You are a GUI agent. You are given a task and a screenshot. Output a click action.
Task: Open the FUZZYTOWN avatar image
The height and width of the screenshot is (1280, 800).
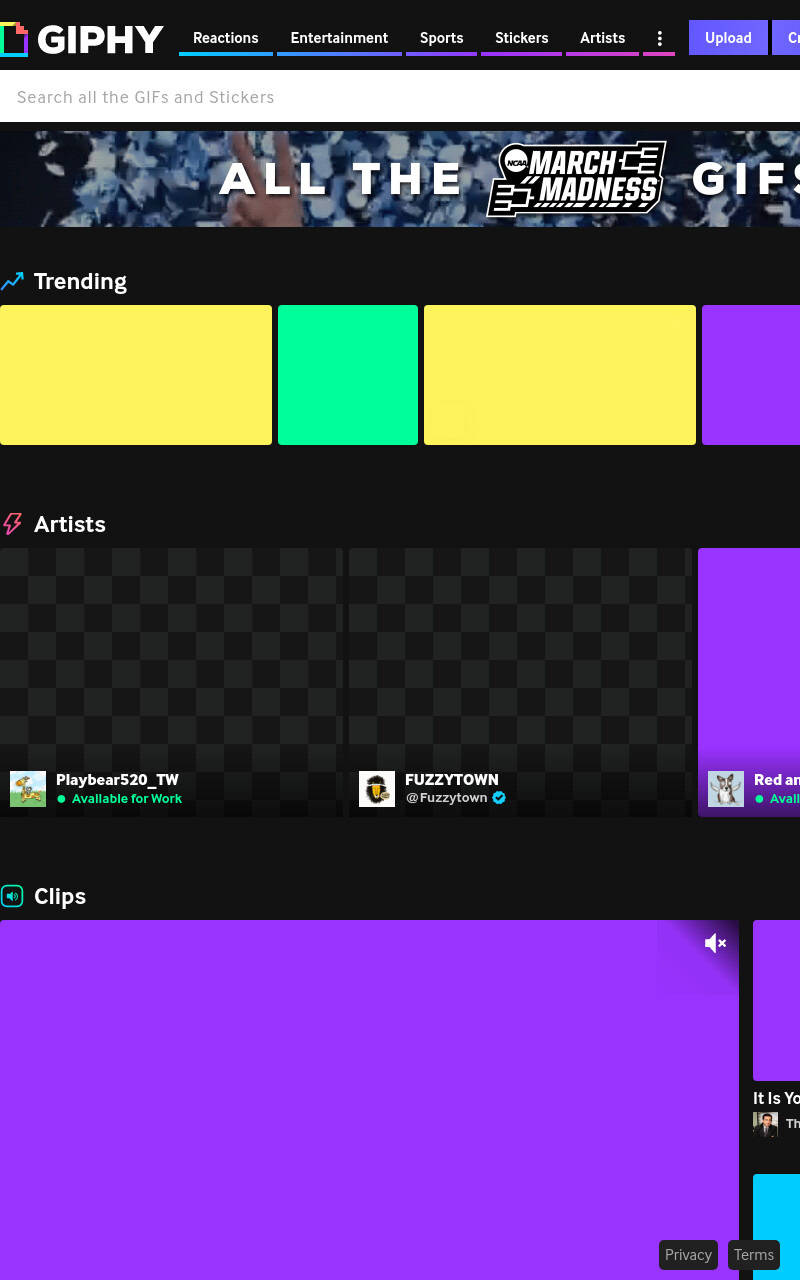click(x=377, y=789)
